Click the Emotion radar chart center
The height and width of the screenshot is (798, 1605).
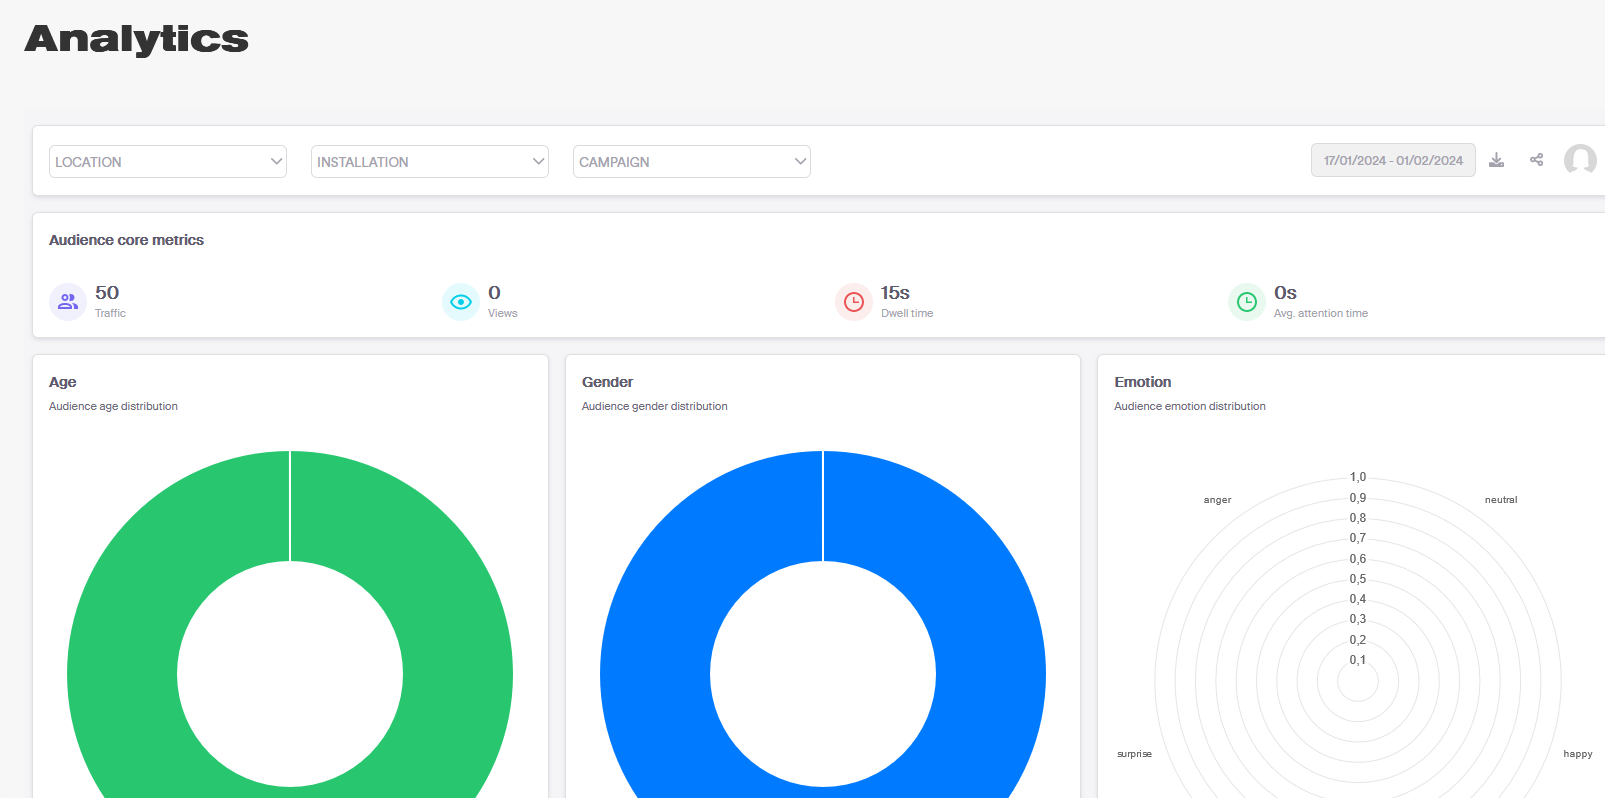pyautogui.click(x=1358, y=681)
